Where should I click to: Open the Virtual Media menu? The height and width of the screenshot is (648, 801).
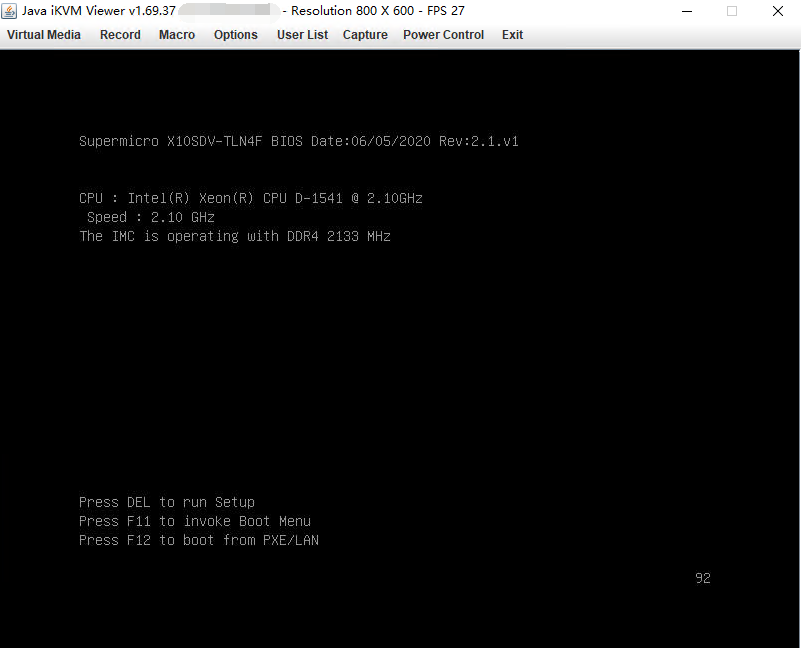44,35
